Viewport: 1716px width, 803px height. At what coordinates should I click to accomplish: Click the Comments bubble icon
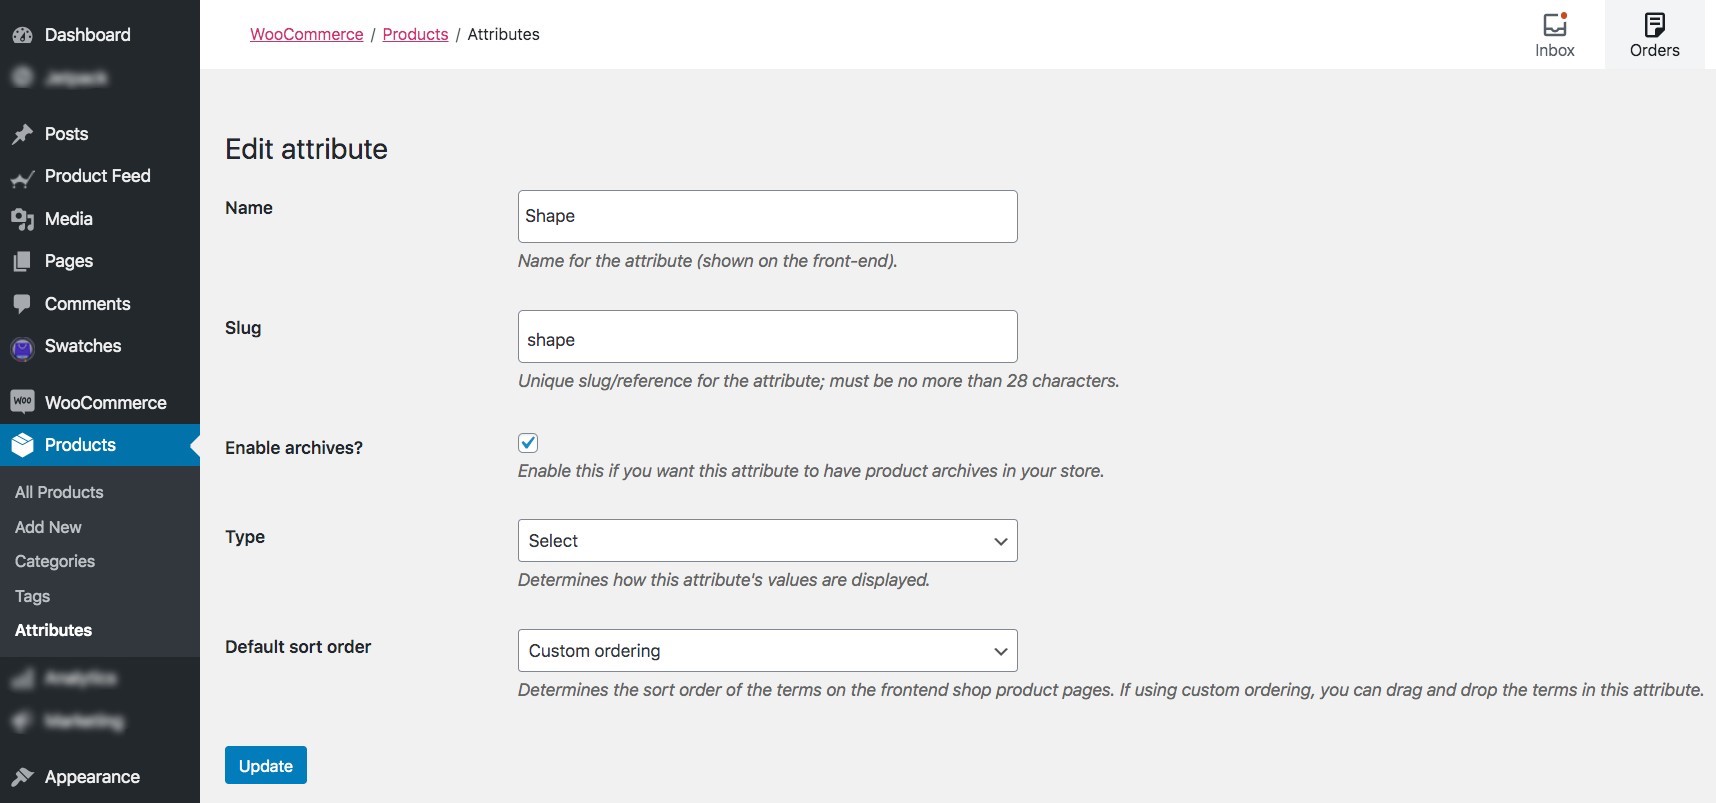point(22,304)
